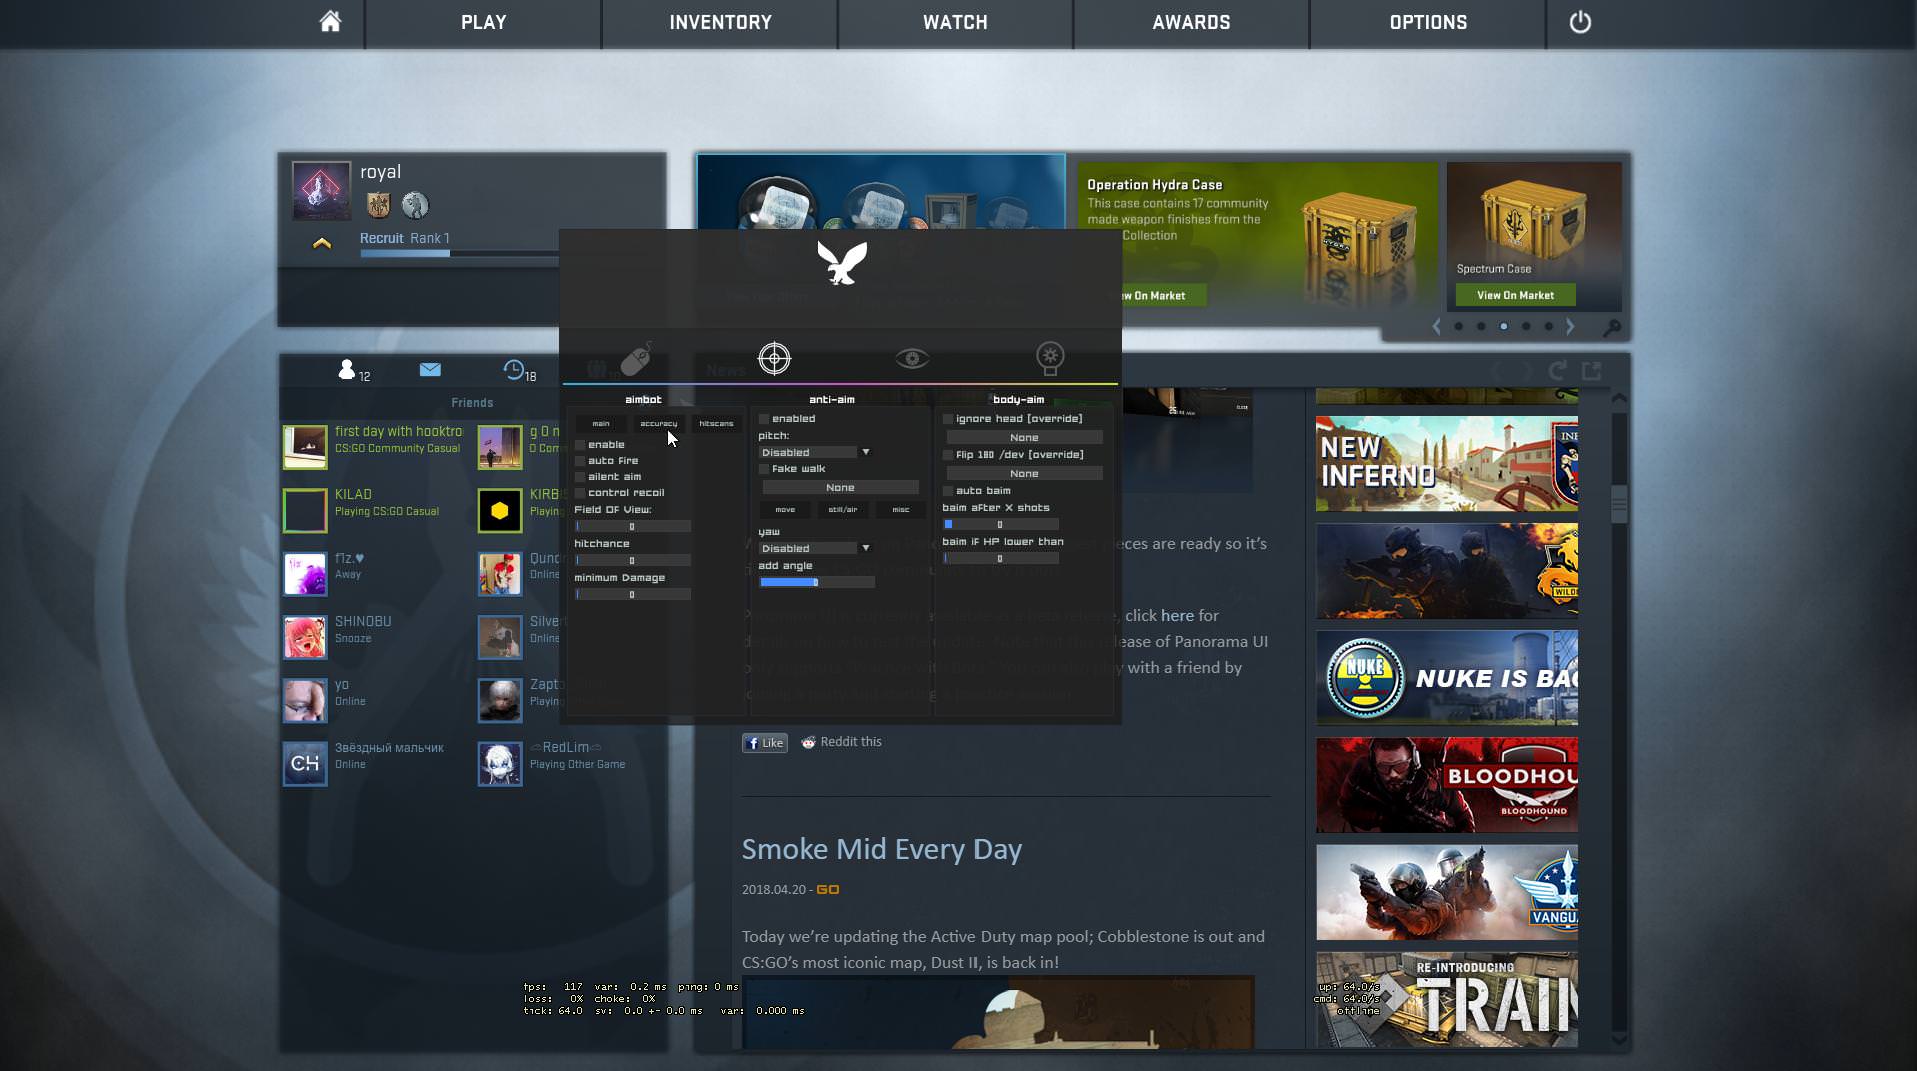Open the WATCH menu
Image resolution: width=1917 pixels, height=1071 pixels.
[x=955, y=22]
